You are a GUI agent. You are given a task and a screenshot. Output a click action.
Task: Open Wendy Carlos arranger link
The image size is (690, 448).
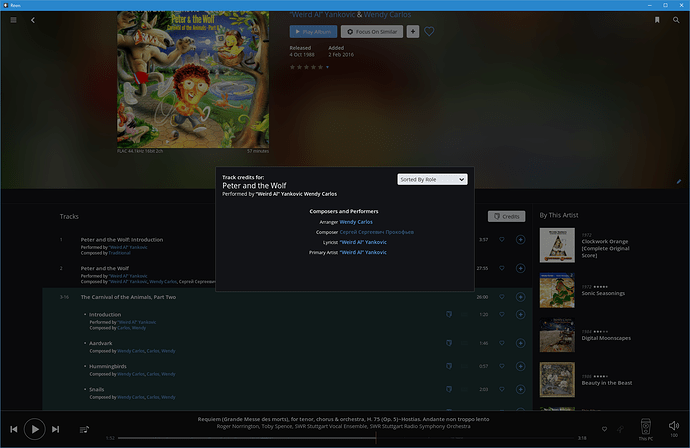pyautogui.click(x=356, y=222)
